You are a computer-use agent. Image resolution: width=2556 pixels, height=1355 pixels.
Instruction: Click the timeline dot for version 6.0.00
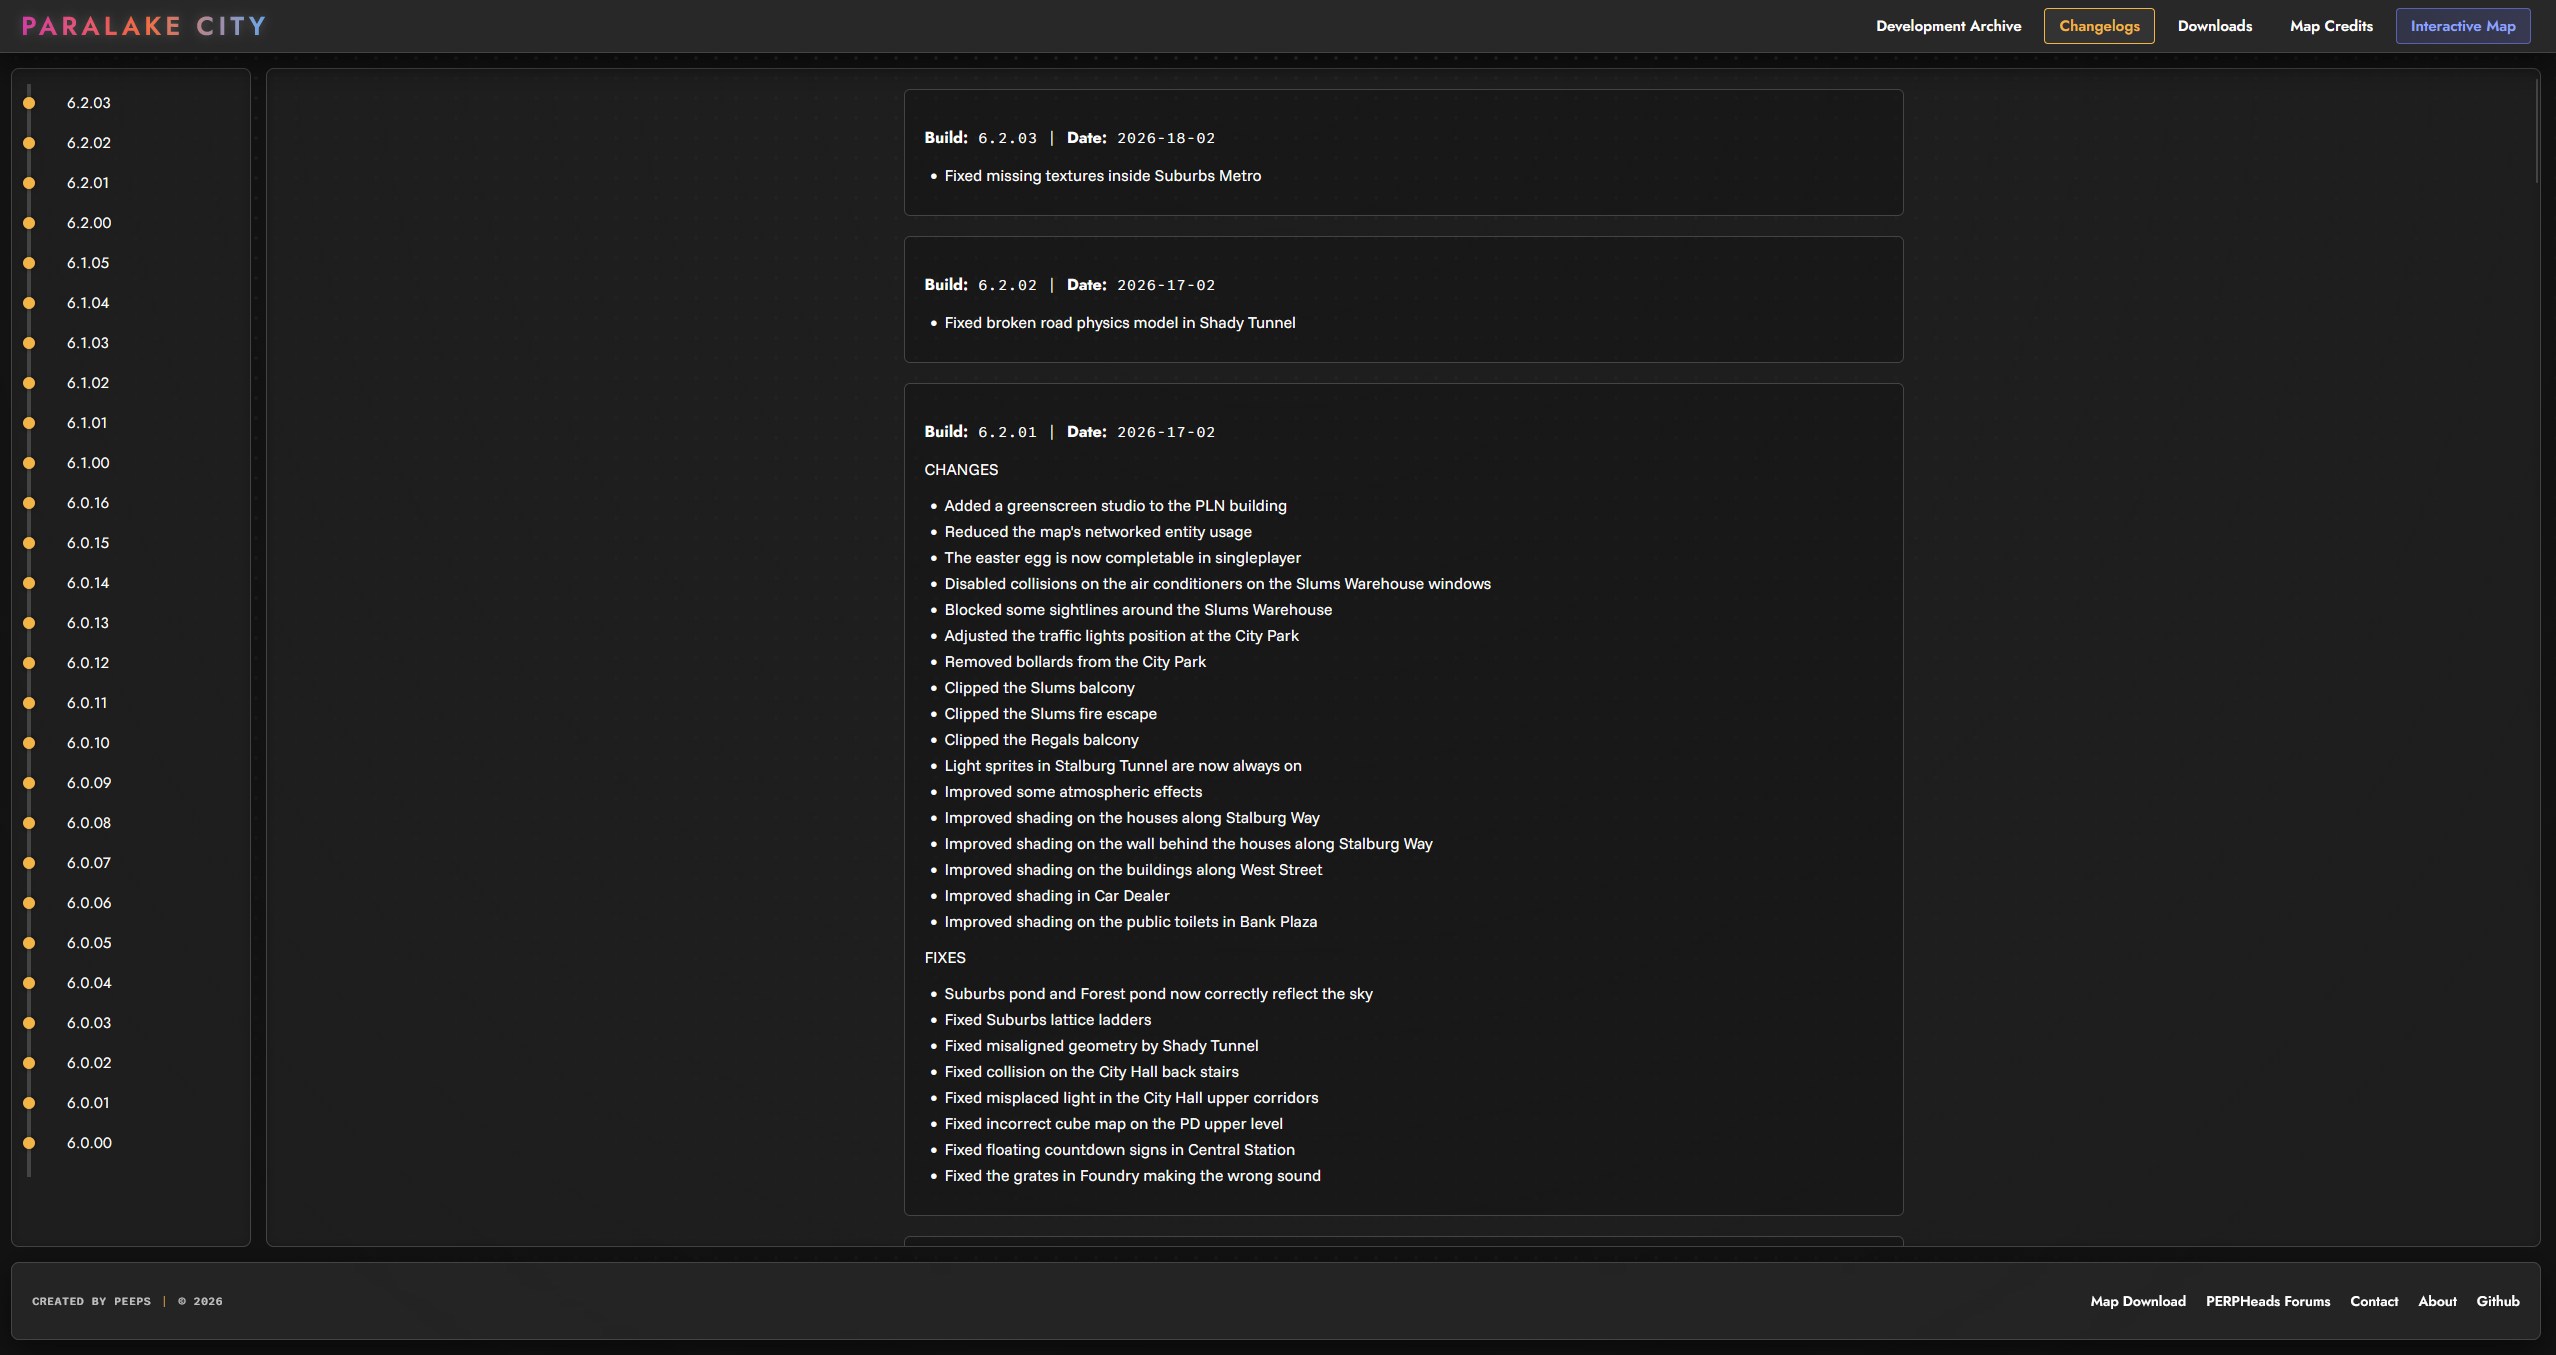pyautogui.click(x=29, y=1143)
